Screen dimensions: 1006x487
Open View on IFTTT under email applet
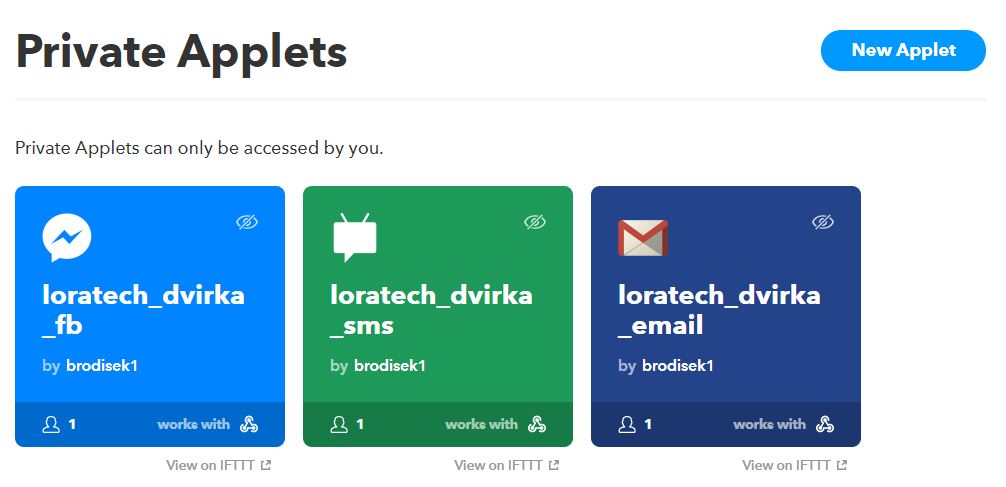click(795, 465)
